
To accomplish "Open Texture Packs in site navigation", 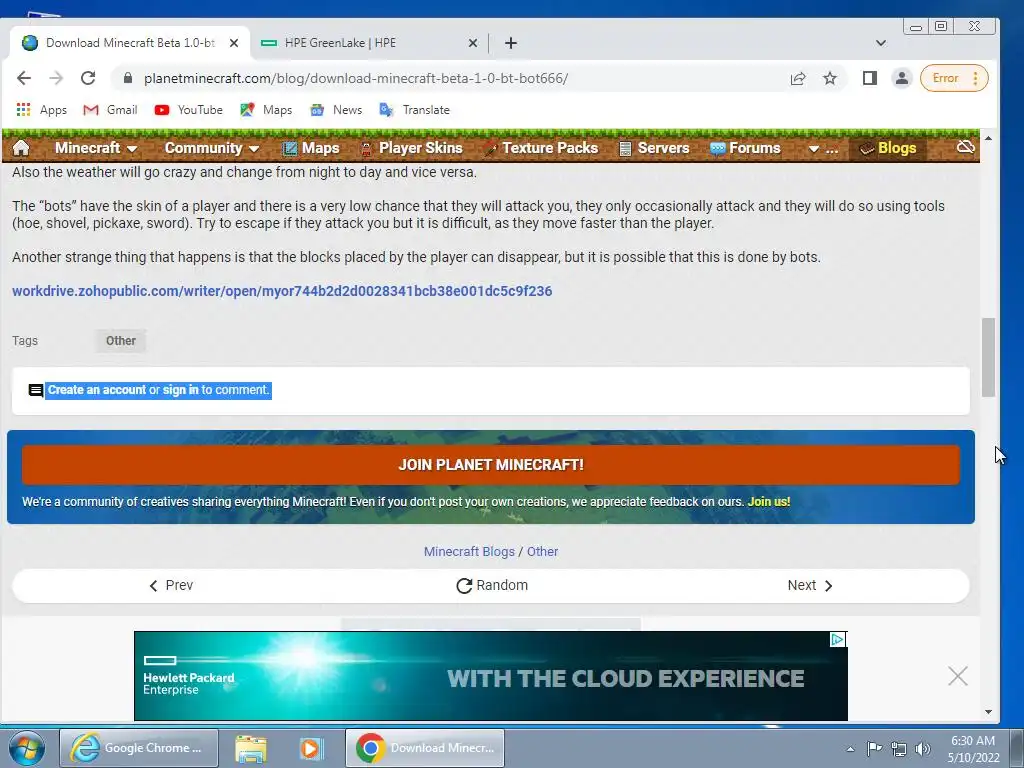I will coord(541,148).
